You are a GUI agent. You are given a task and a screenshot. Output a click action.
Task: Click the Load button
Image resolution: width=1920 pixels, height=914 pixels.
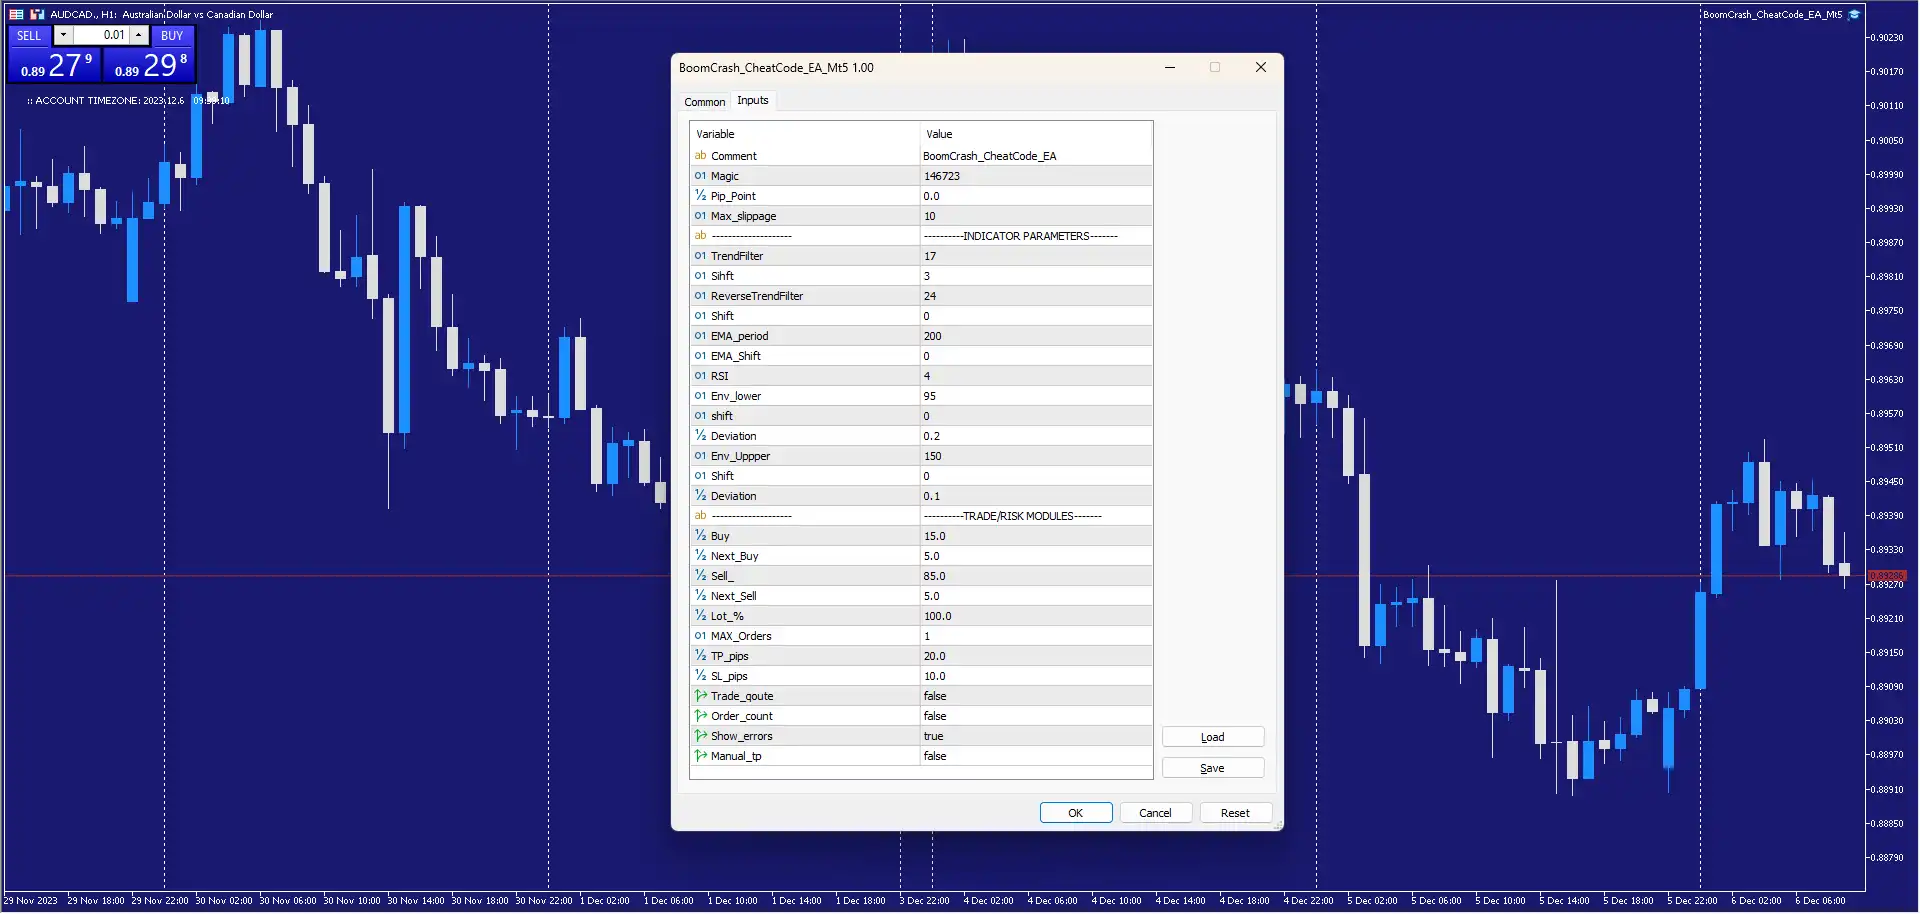pyautogui.click(x=1212, y=737)
